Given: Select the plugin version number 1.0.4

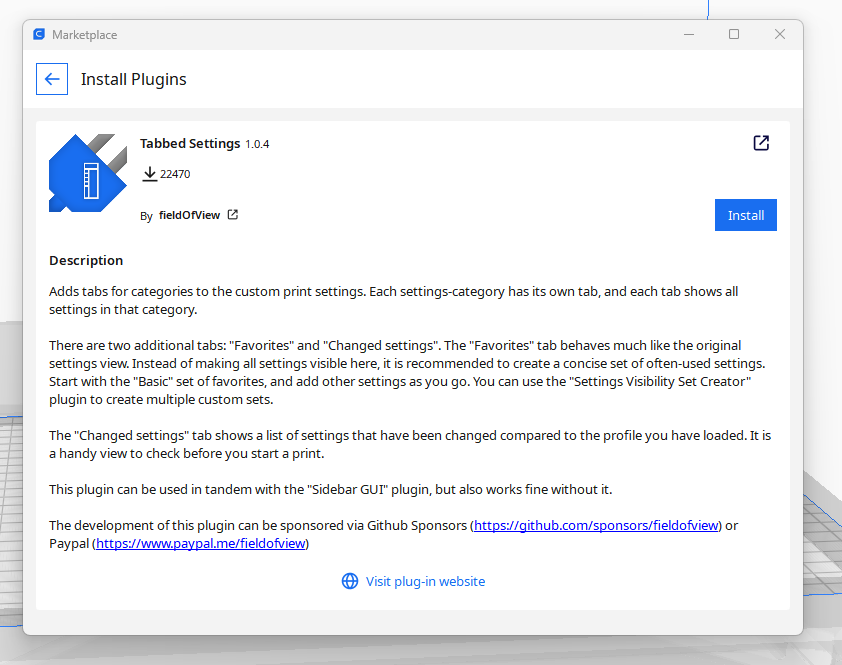Looking at the screenshot, I should coord(256,143).
